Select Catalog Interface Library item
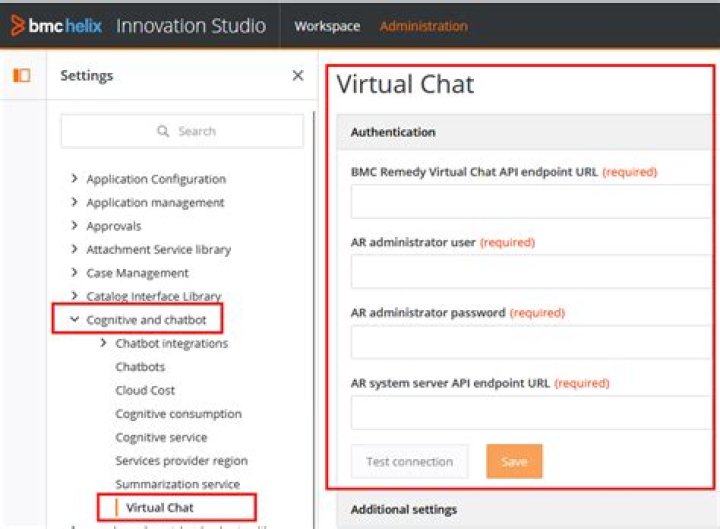 click(154, 296)
